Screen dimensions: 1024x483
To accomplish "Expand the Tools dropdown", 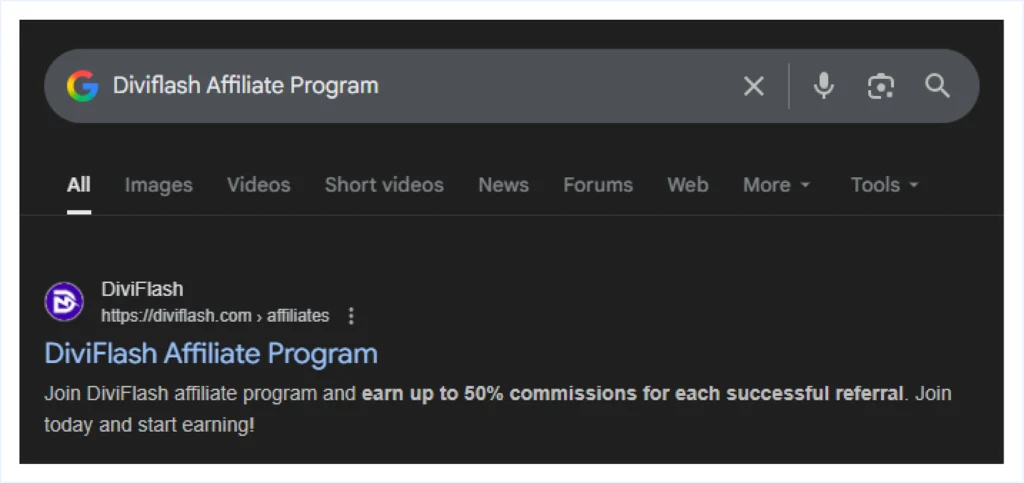I will tap(884, 185).
